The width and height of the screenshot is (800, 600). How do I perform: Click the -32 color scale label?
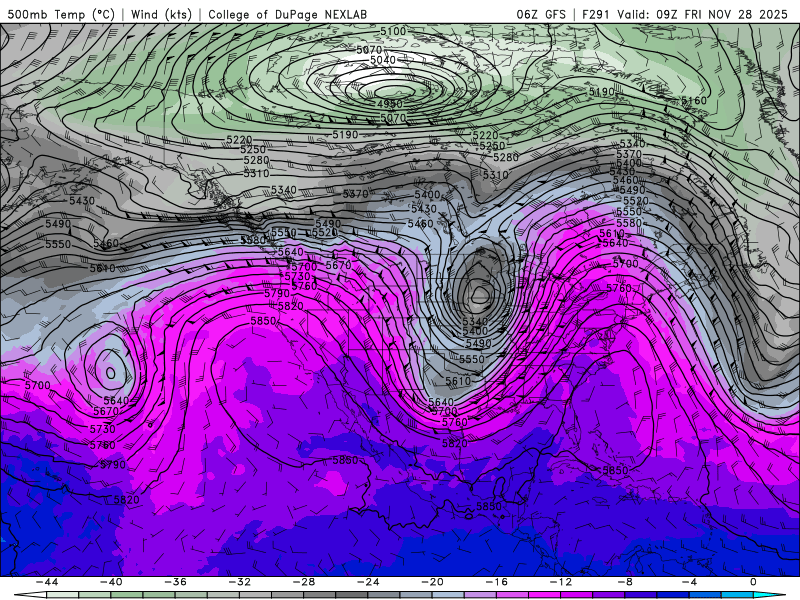coord(240,582)
